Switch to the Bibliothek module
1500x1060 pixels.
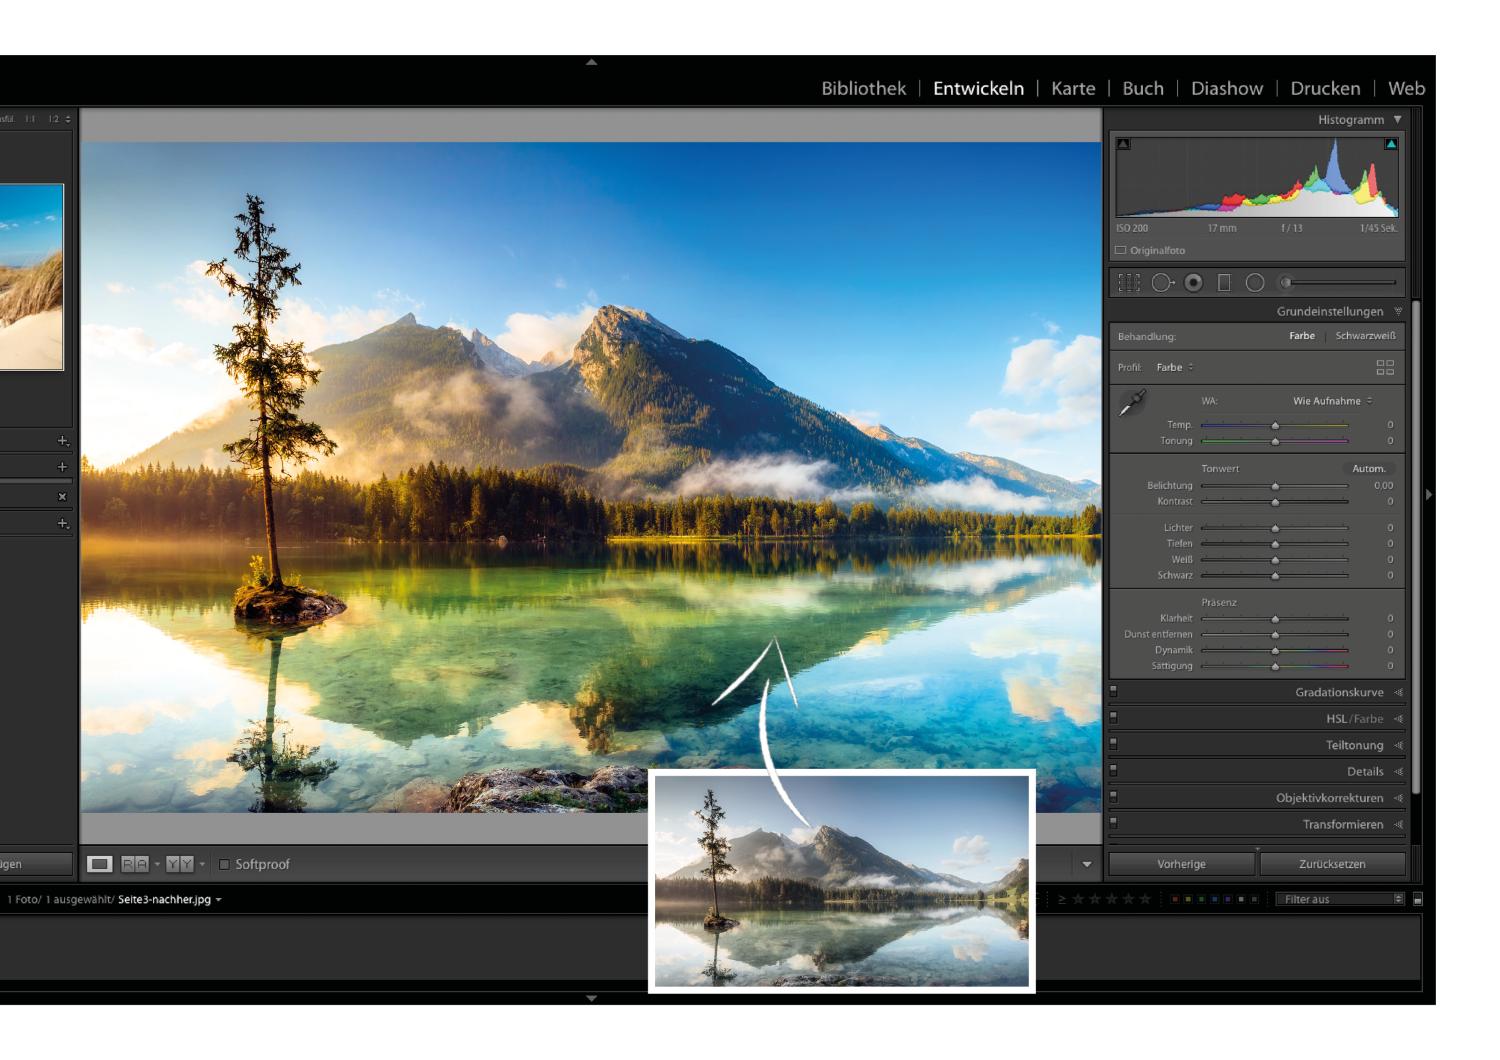click(x=865, y=88)
